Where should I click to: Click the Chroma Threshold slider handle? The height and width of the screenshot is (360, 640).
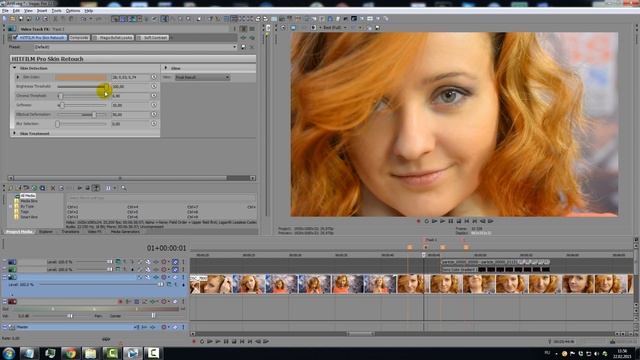click(x=60, y=96)
